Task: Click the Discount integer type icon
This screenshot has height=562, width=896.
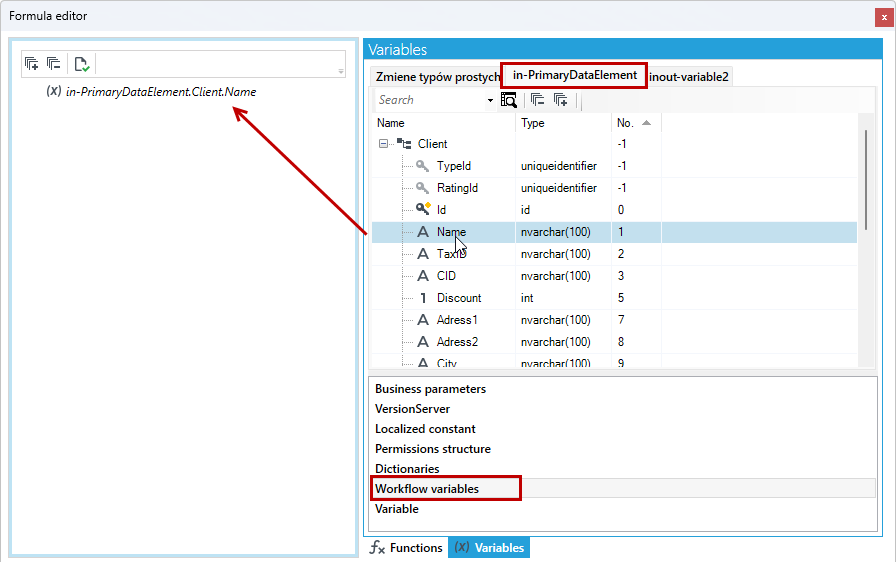Action: pyautogui.click(x=423, y=298)
